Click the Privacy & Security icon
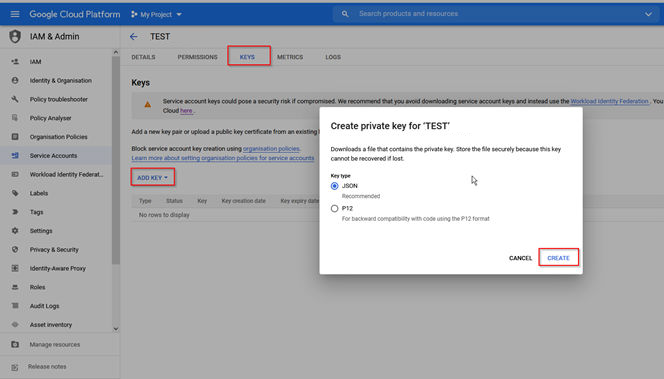 click(15, 249)
